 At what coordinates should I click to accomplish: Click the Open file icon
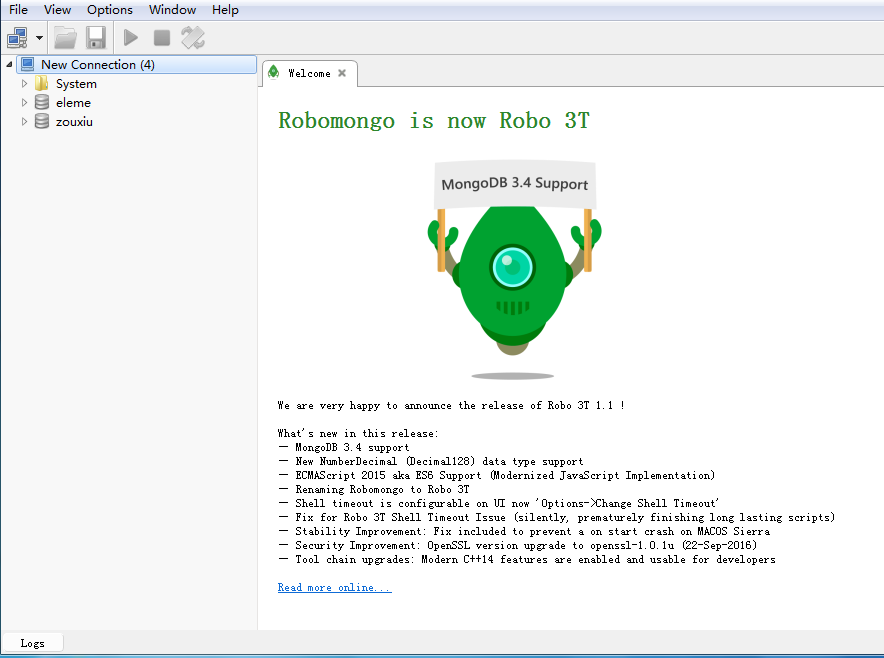tap(64, 37)
